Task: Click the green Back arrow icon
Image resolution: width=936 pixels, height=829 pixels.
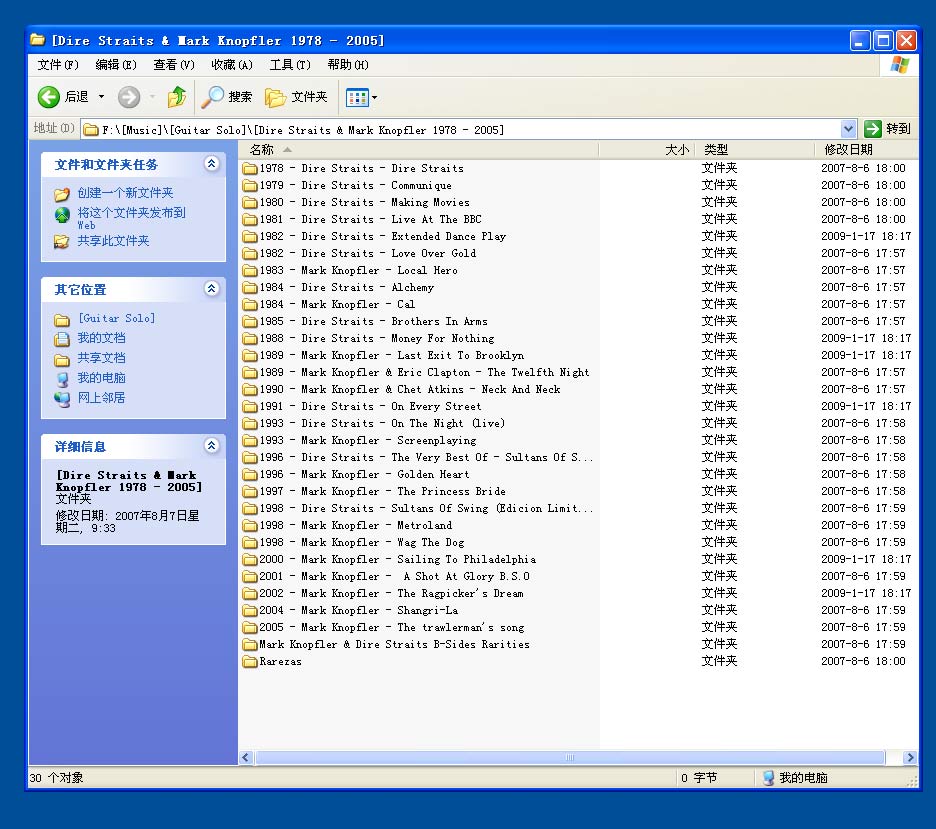Action: (48, 97)
